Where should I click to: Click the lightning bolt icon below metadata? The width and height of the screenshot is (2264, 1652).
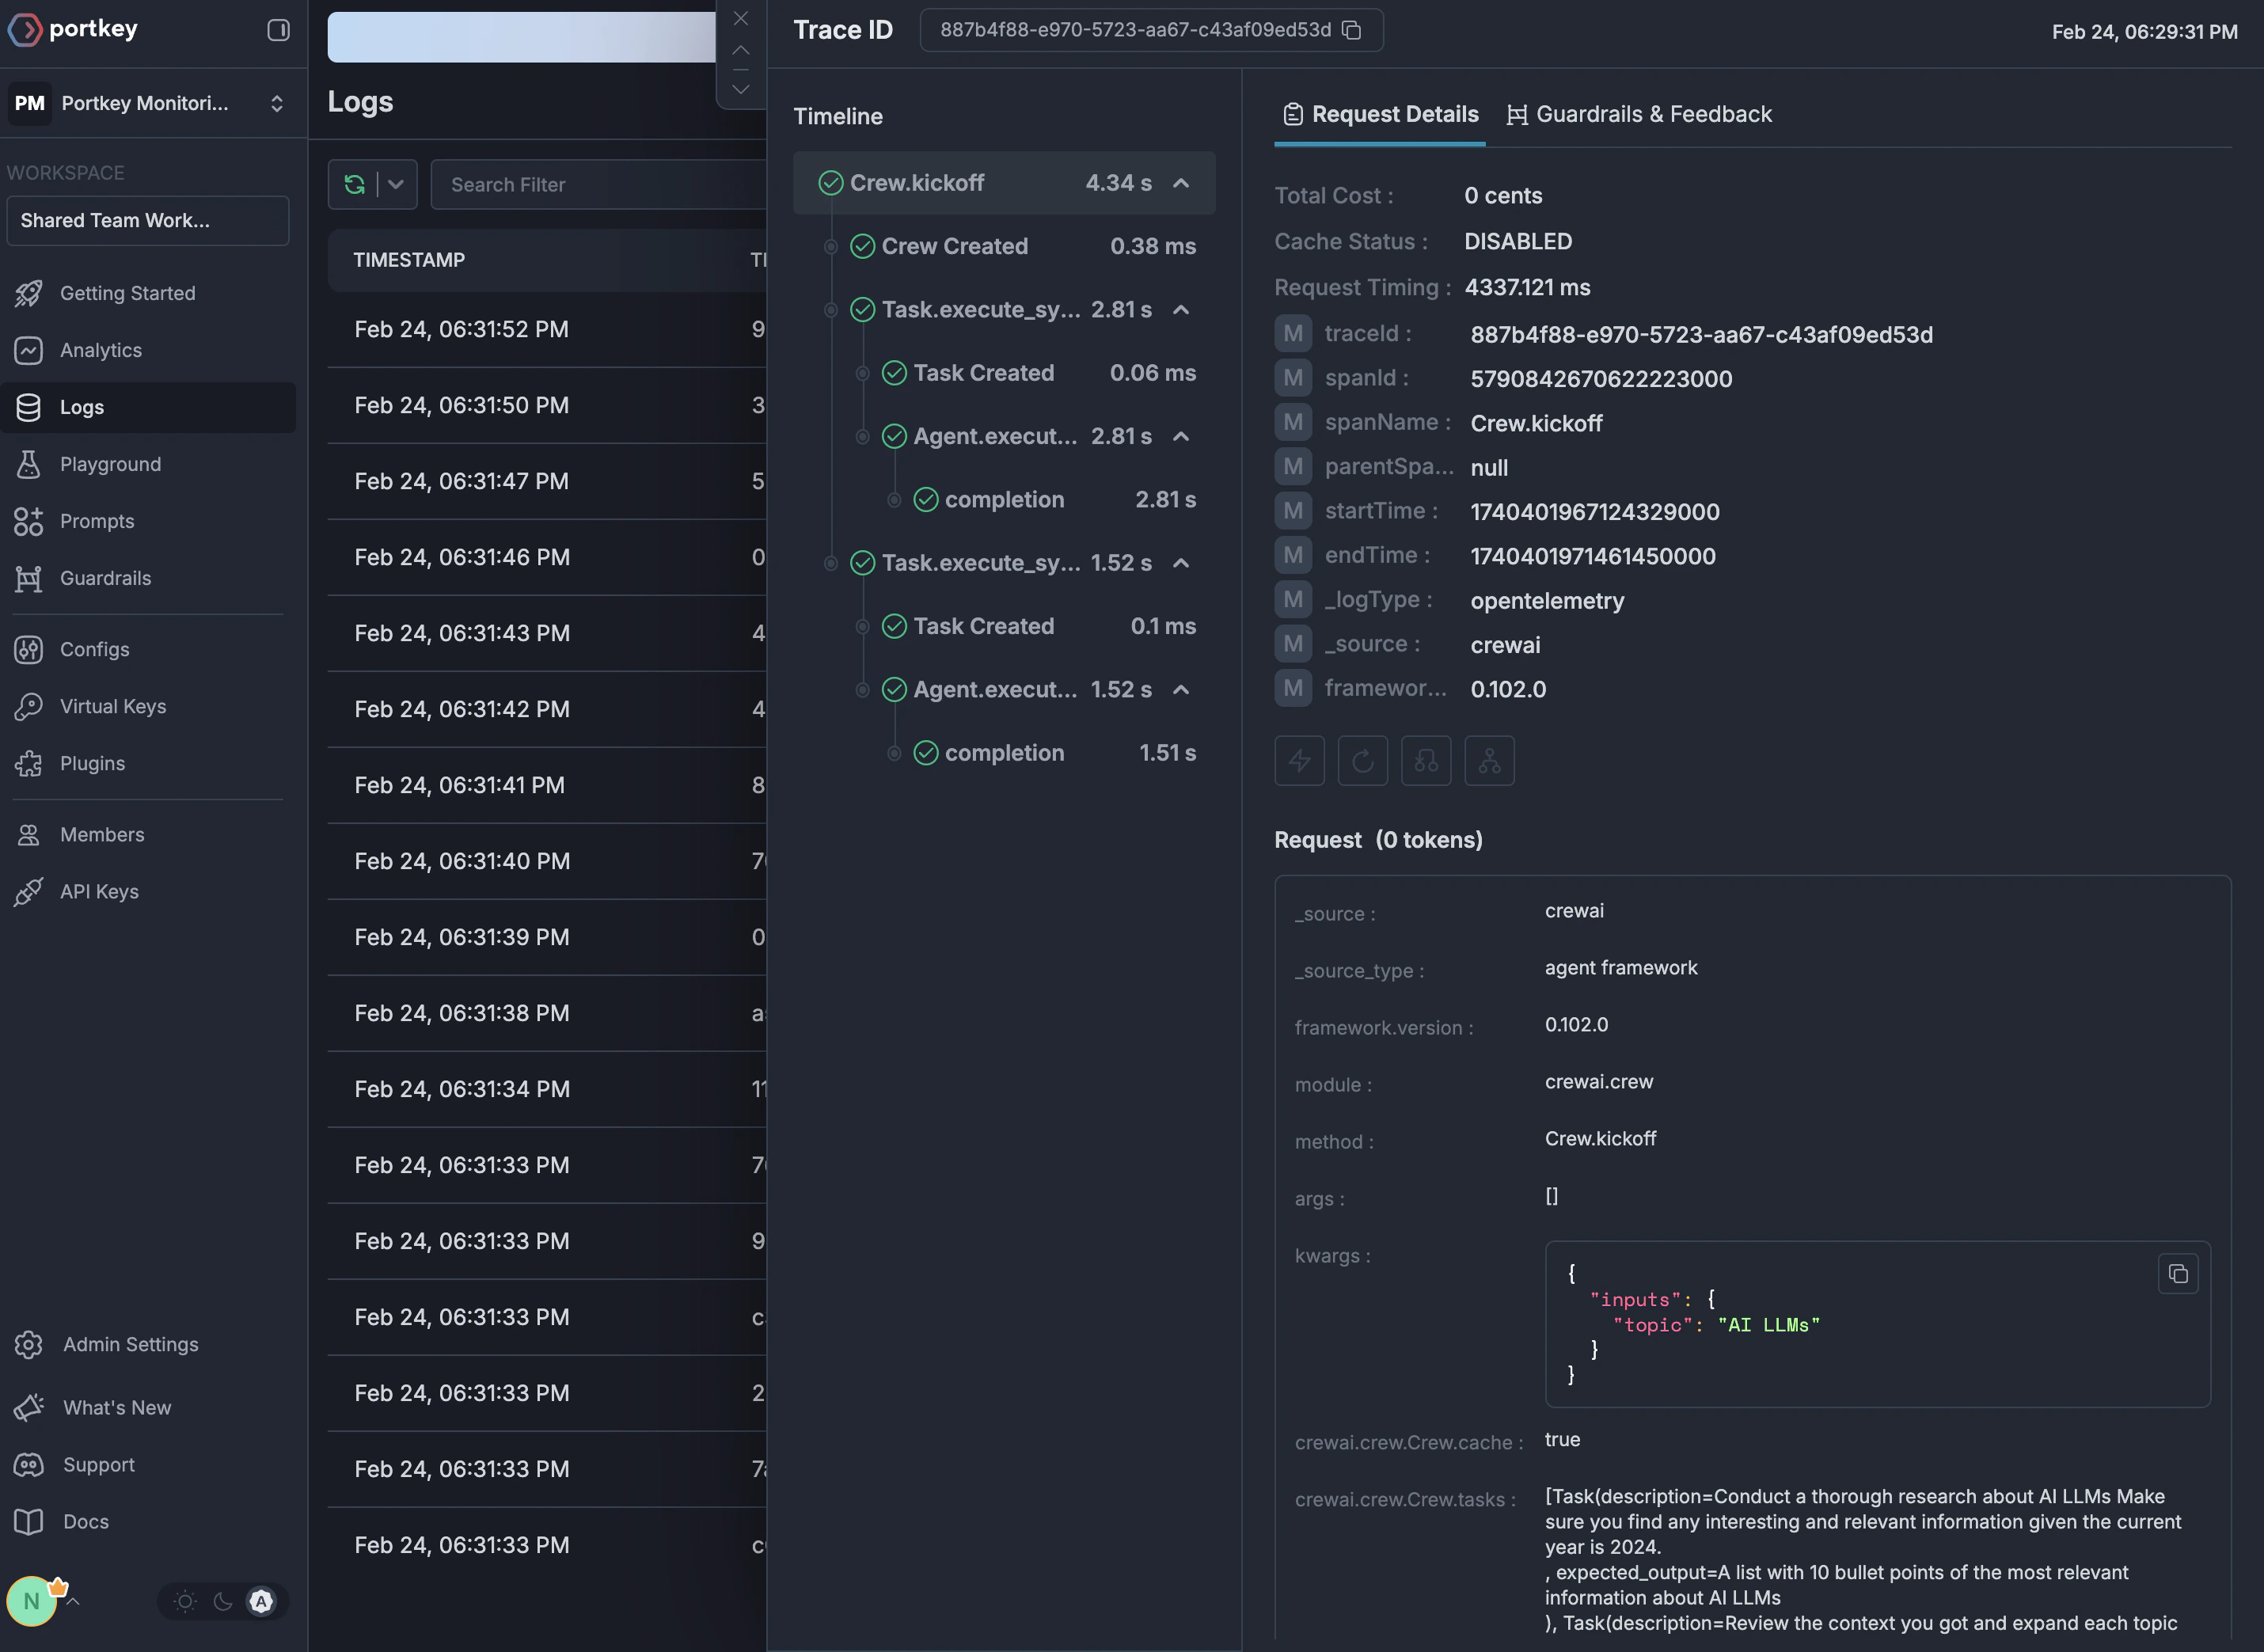(1299, 761)
